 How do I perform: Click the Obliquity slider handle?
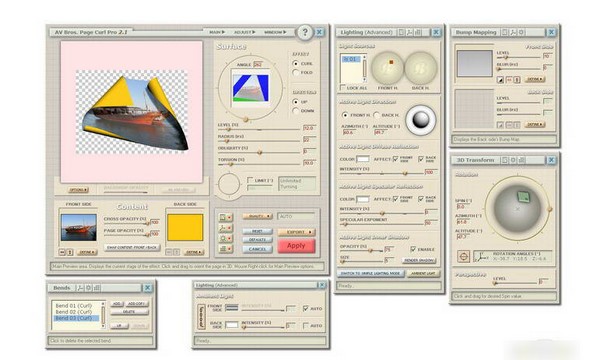(x=260, y=153)
